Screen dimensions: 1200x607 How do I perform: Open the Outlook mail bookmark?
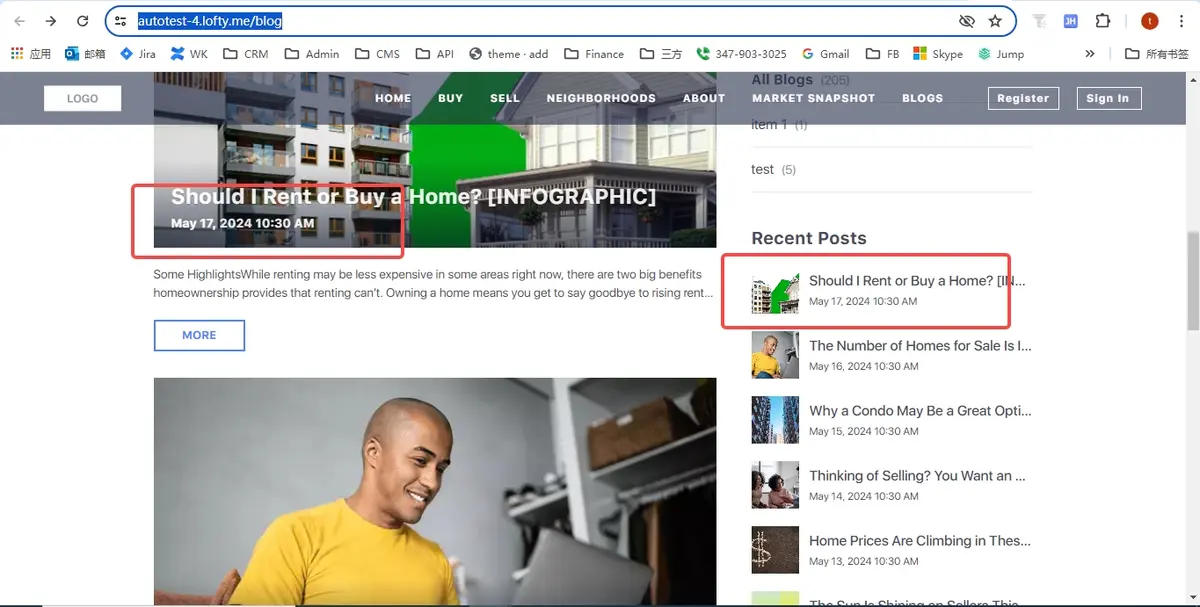85,54
